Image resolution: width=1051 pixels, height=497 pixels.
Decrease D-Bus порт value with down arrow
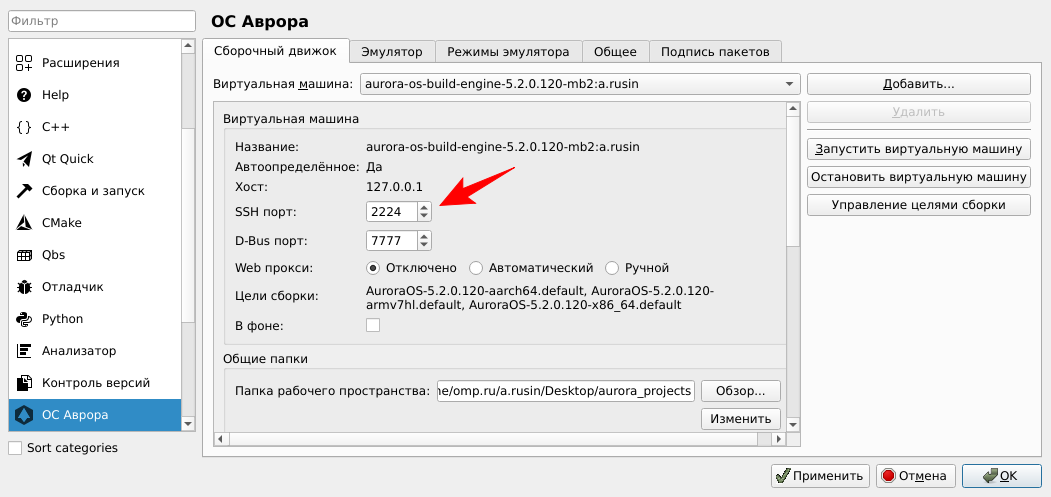(x=425, y=245)
